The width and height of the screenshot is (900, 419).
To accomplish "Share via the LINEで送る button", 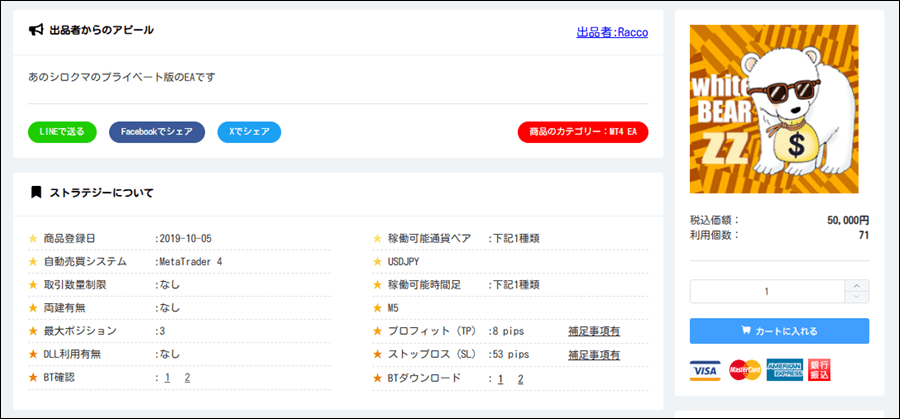I will 63,132.
